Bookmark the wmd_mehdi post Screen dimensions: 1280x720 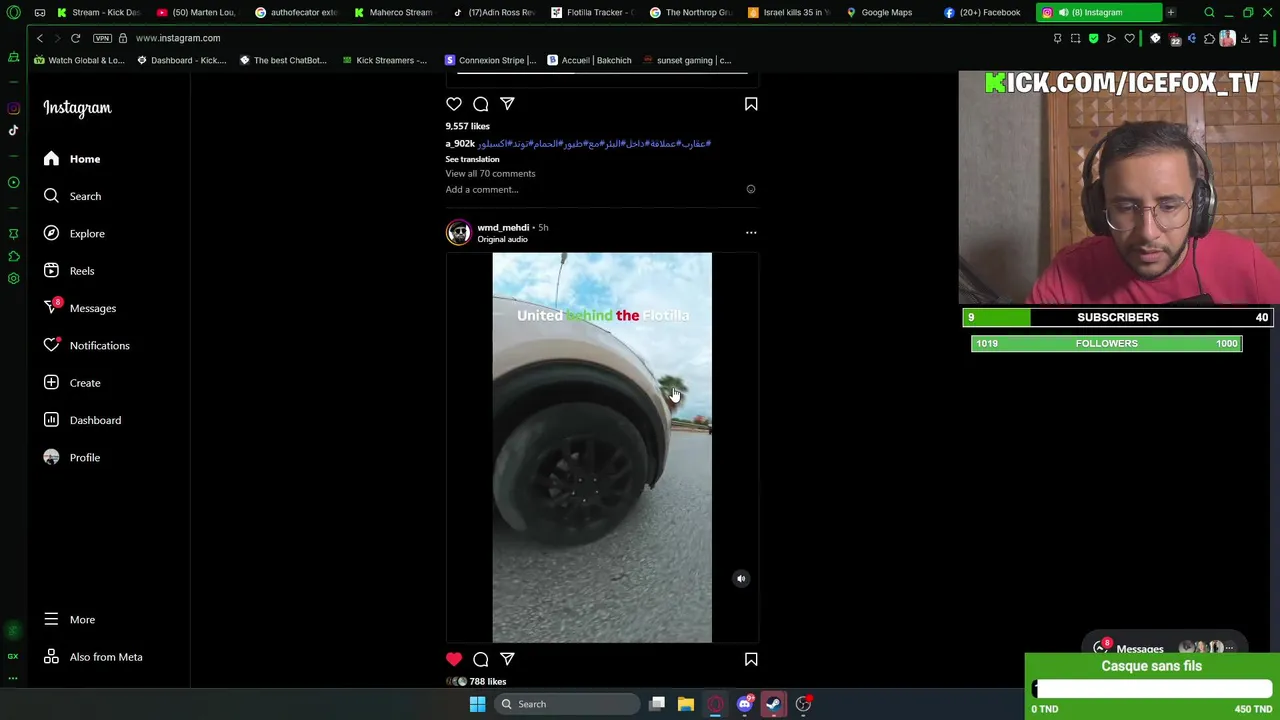click(x=751, y=659)
